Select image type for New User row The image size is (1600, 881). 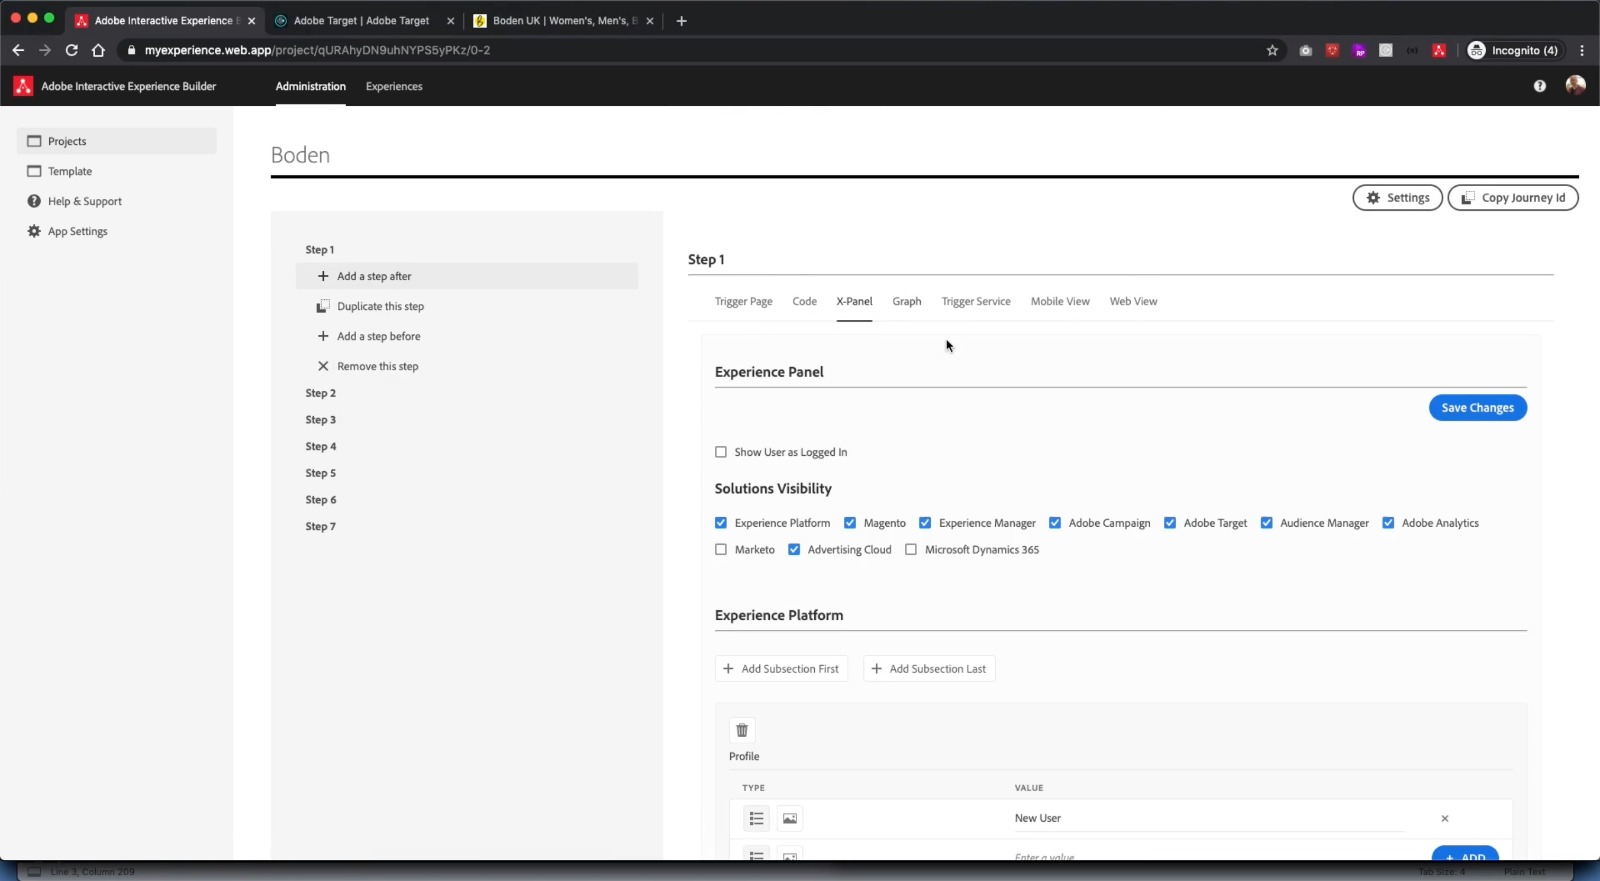pos(790,818)
